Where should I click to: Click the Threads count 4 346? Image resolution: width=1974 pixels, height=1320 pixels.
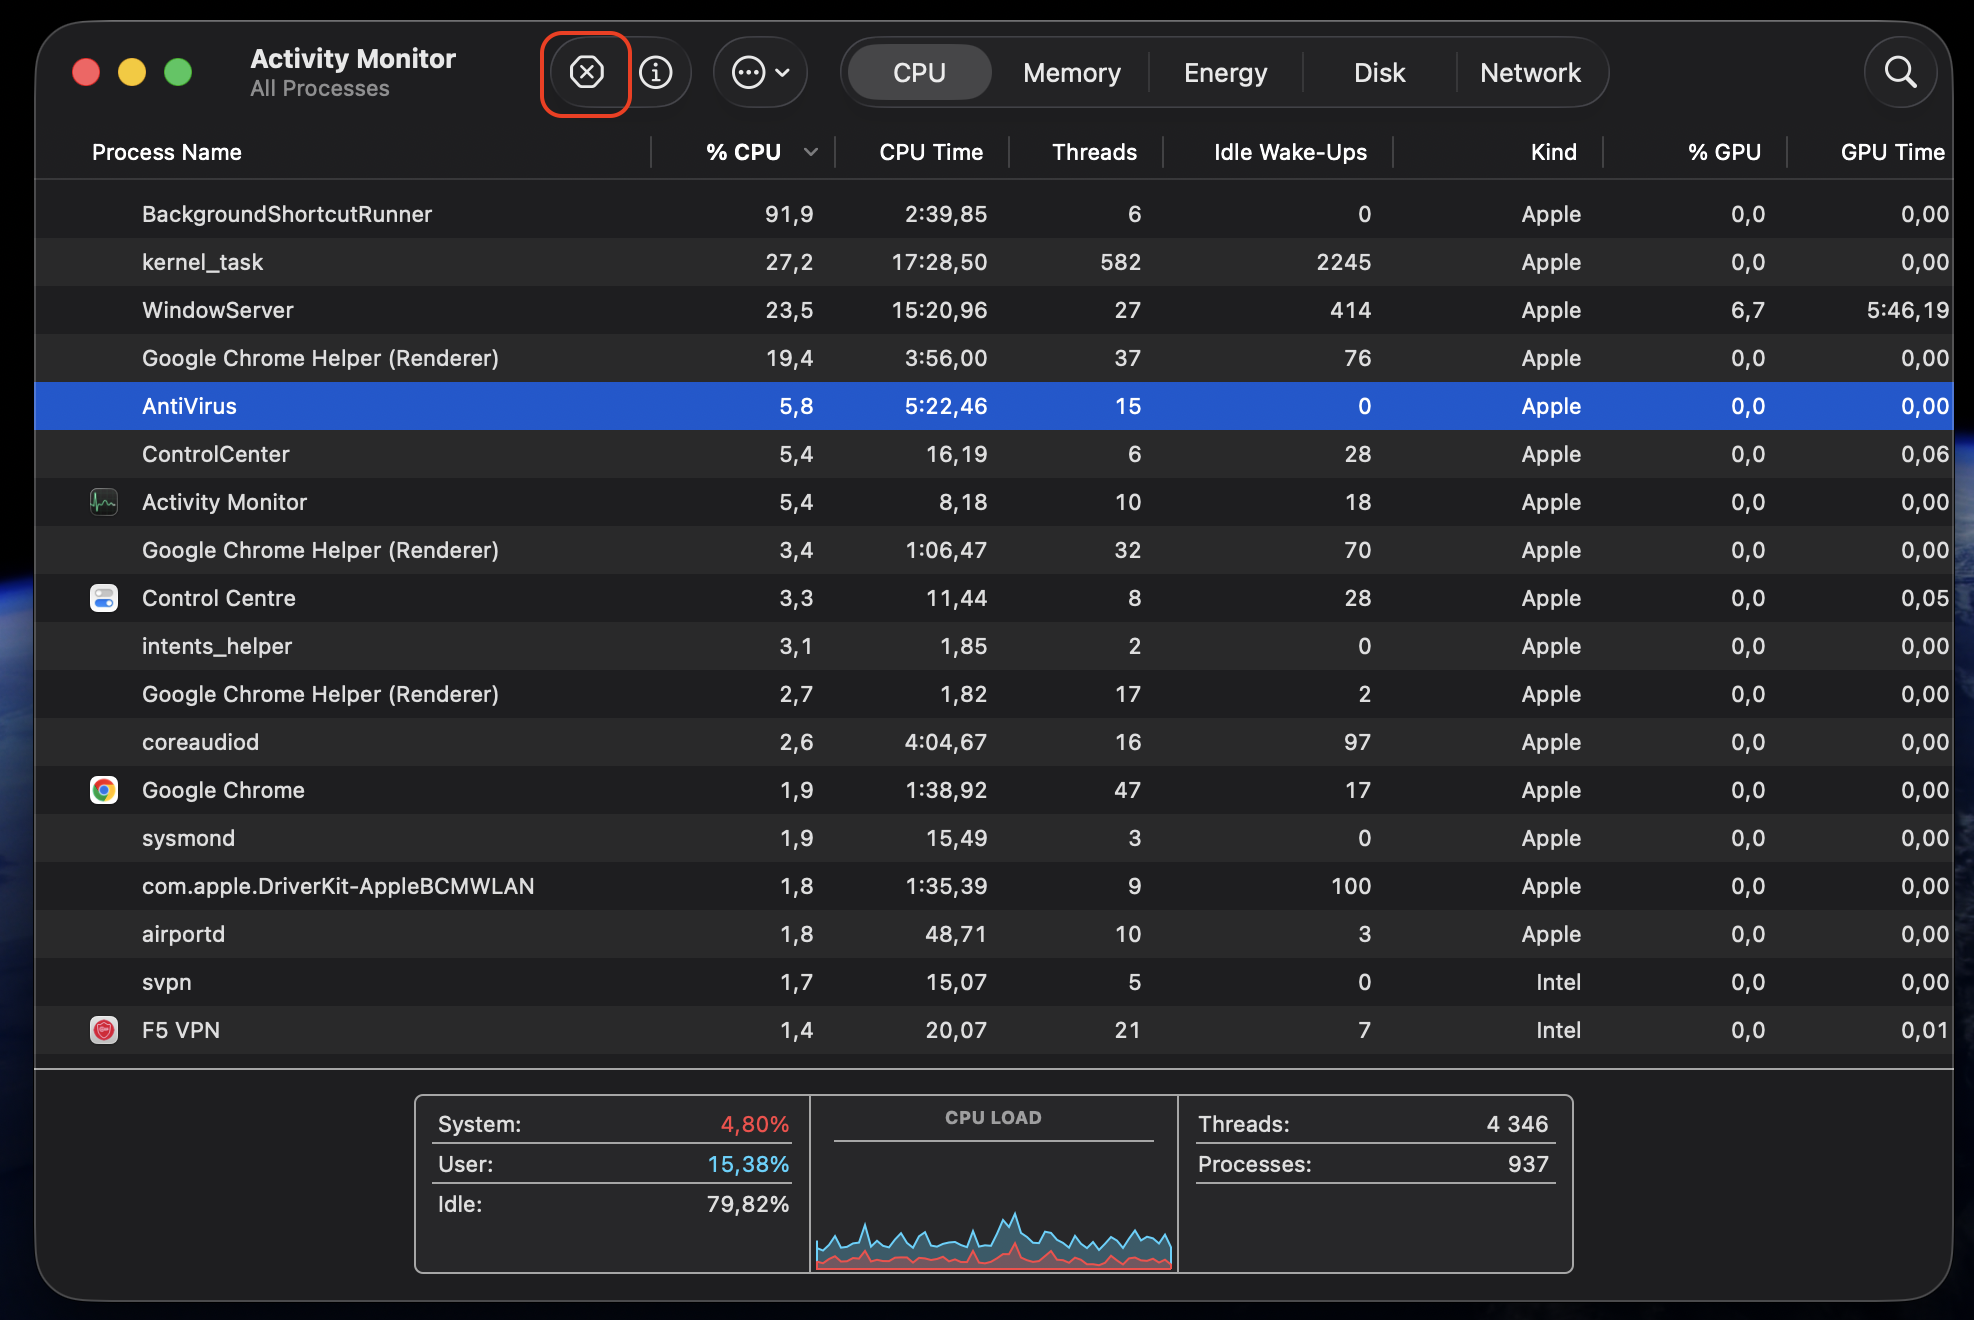pos(1517,1124)
